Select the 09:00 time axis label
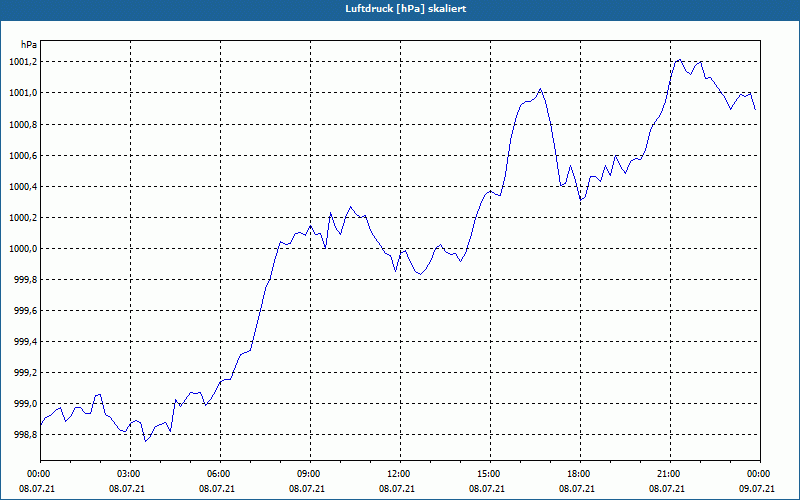This screenshot has width=800, height=500. [310, 474]
